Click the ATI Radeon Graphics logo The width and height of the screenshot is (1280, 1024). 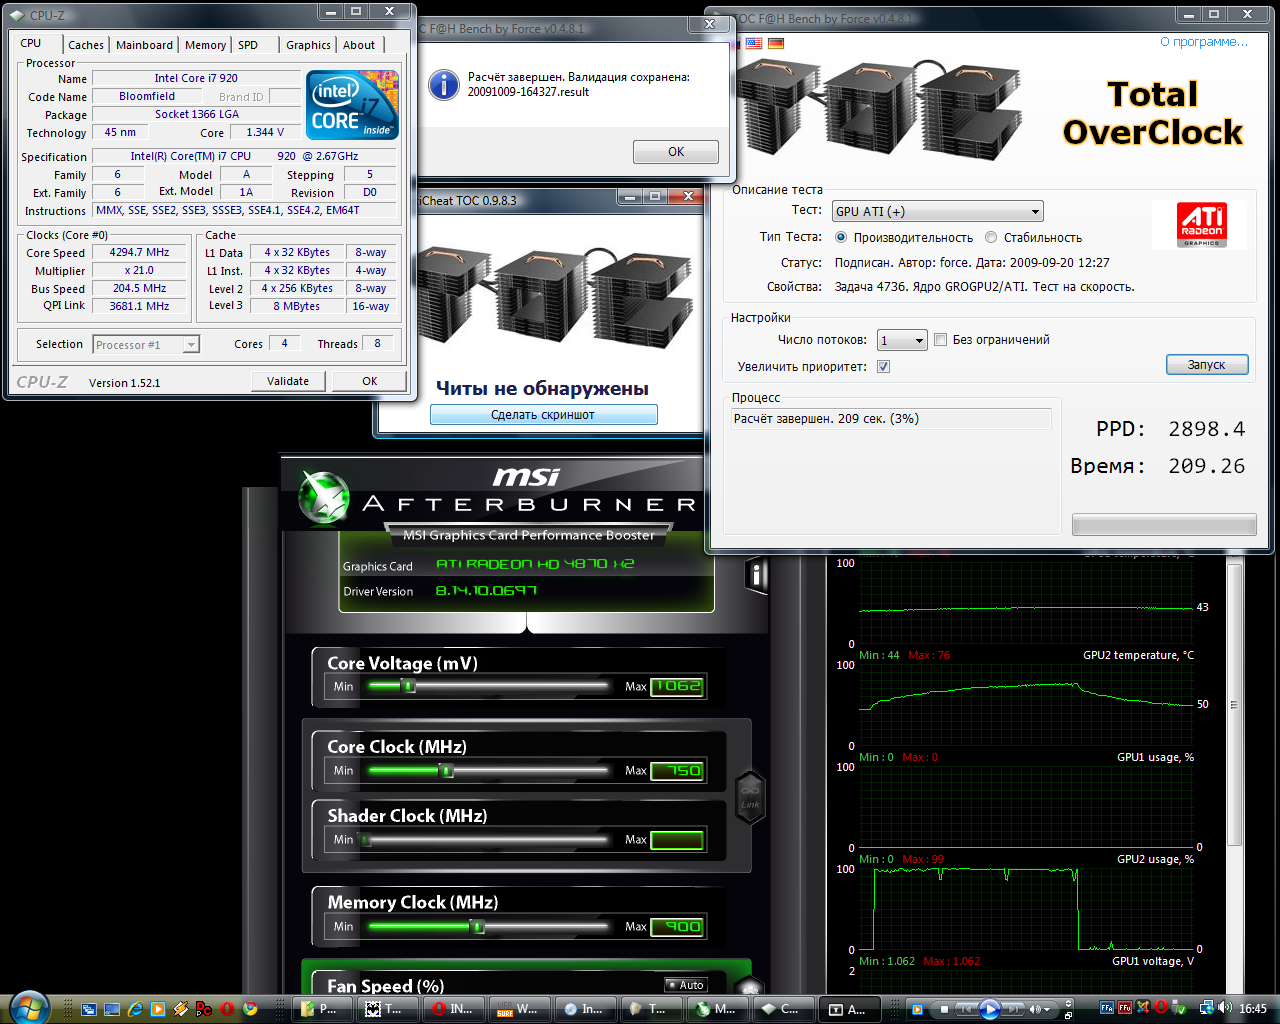tap(1201, 224)
